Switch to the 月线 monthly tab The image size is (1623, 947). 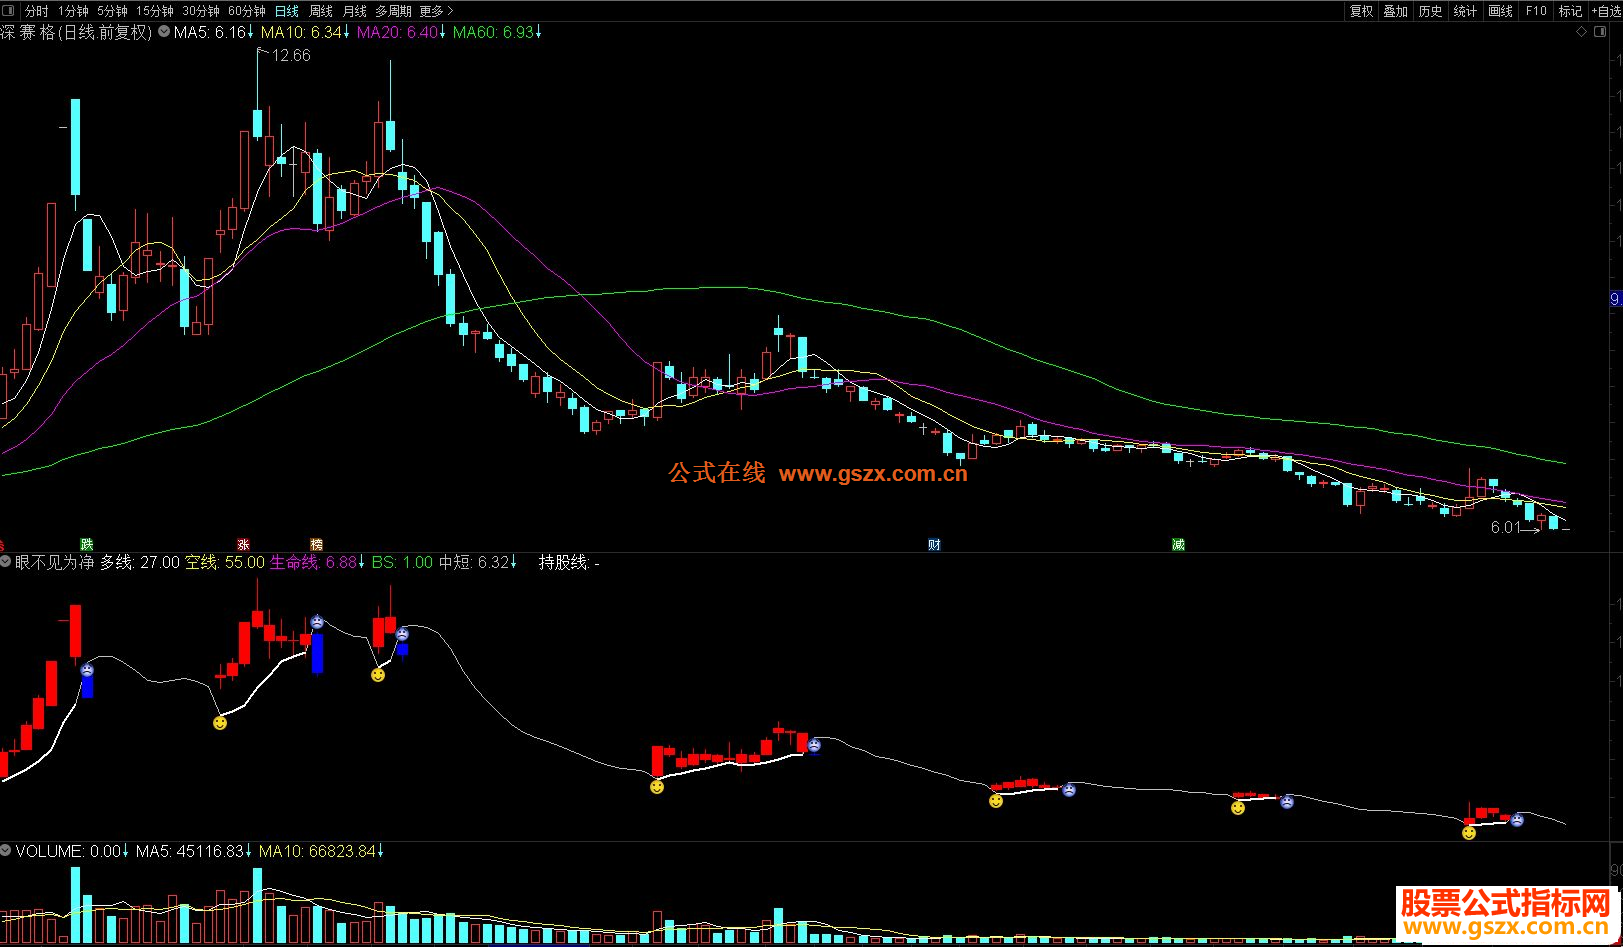tap(355, 11)
